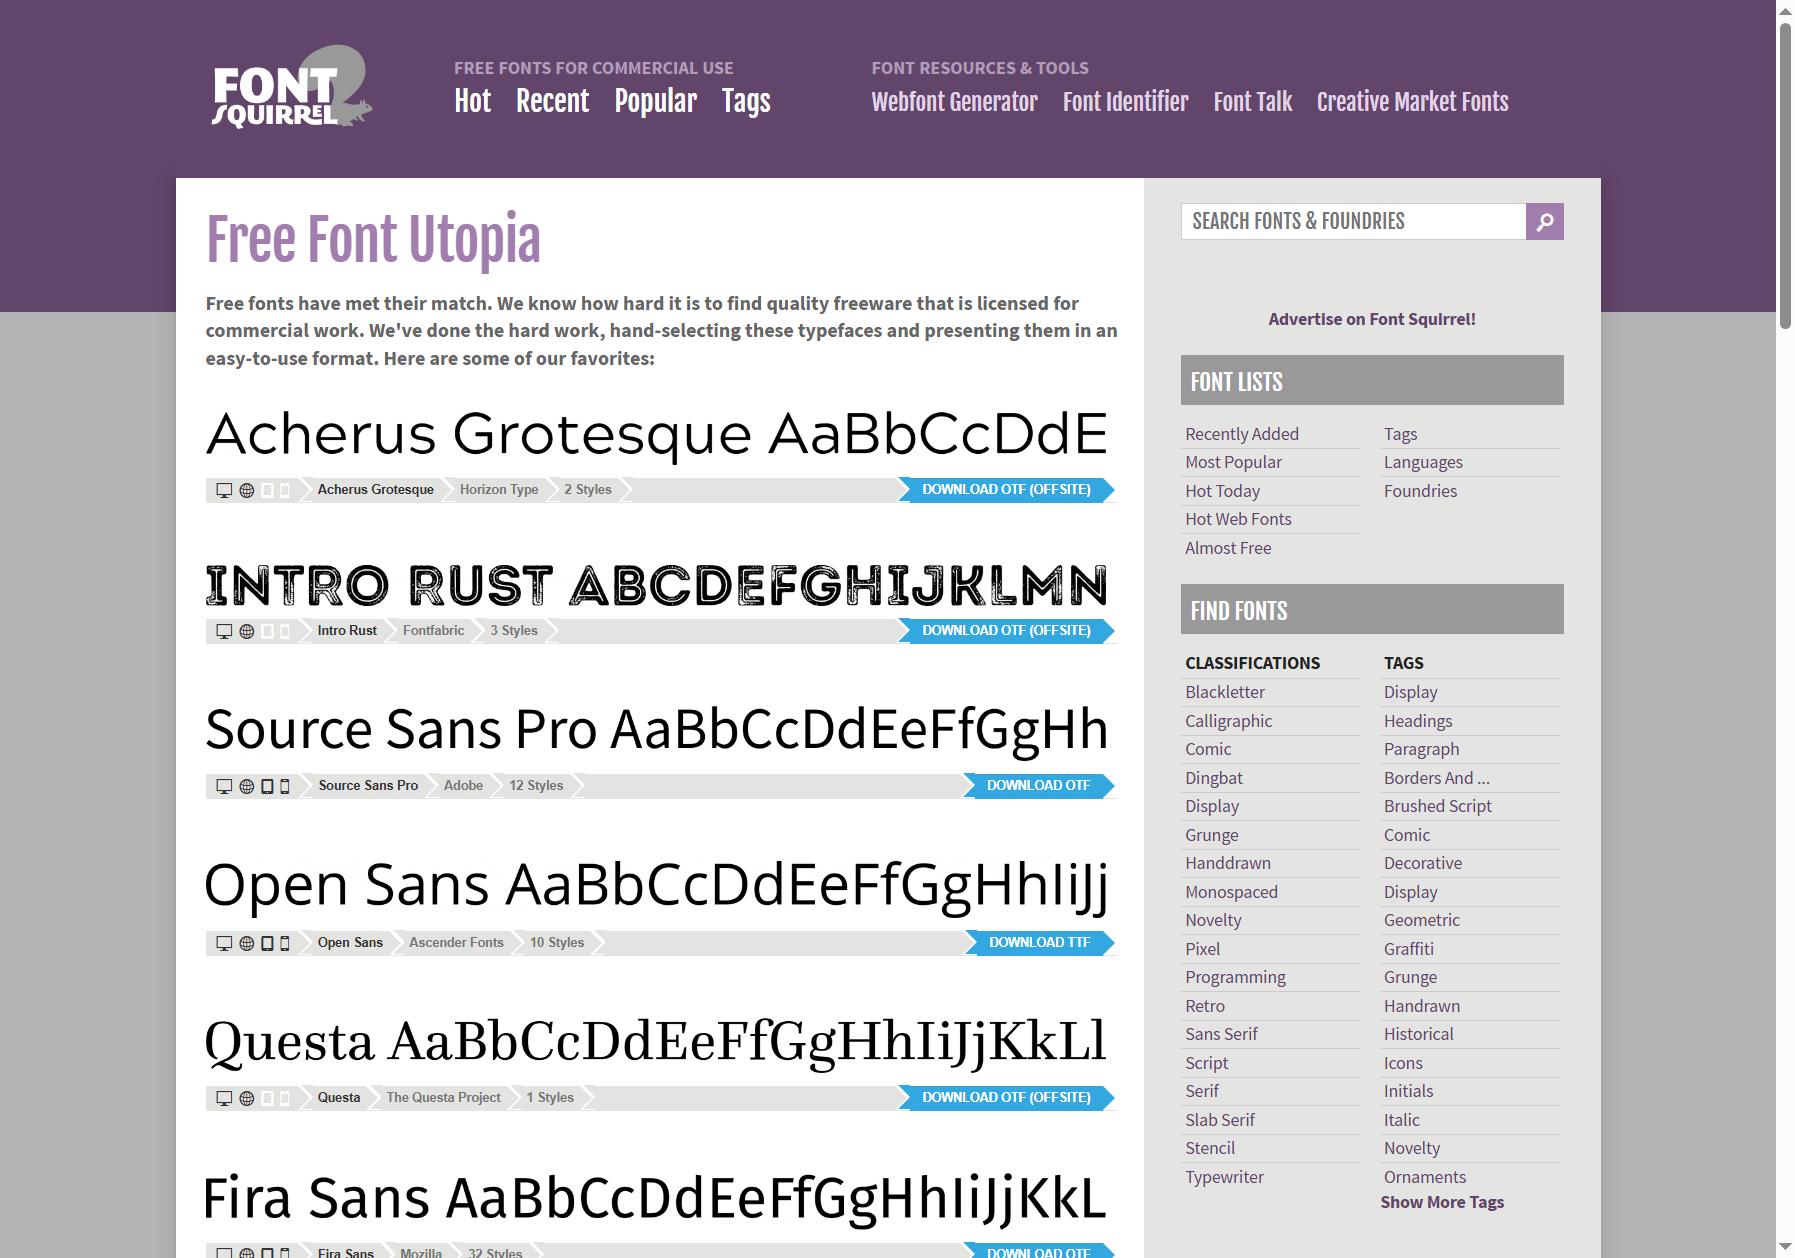Viewport: 1795px width, 1258px height.
Task: Open the Most Popular font list
Action: click(x=1233, y=462)
